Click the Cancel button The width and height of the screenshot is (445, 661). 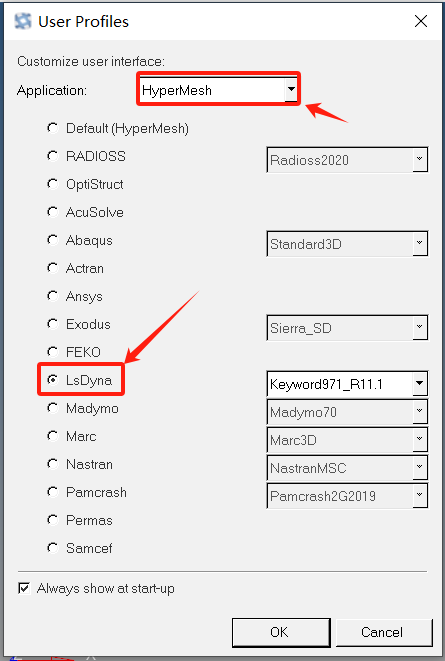pyautogui.click(x=384, y=632)
